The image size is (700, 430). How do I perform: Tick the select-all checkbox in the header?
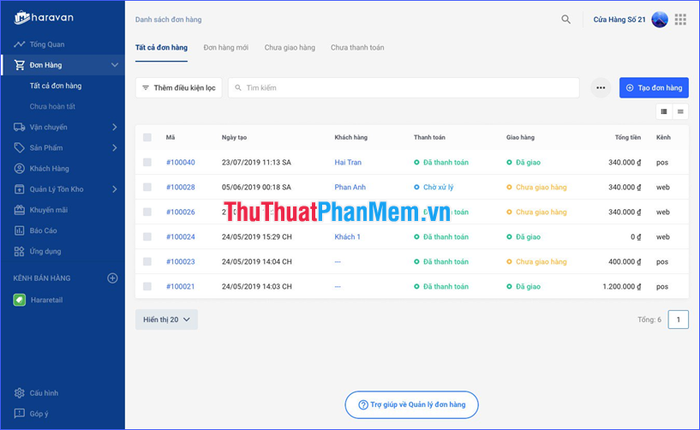click(147, 137)
